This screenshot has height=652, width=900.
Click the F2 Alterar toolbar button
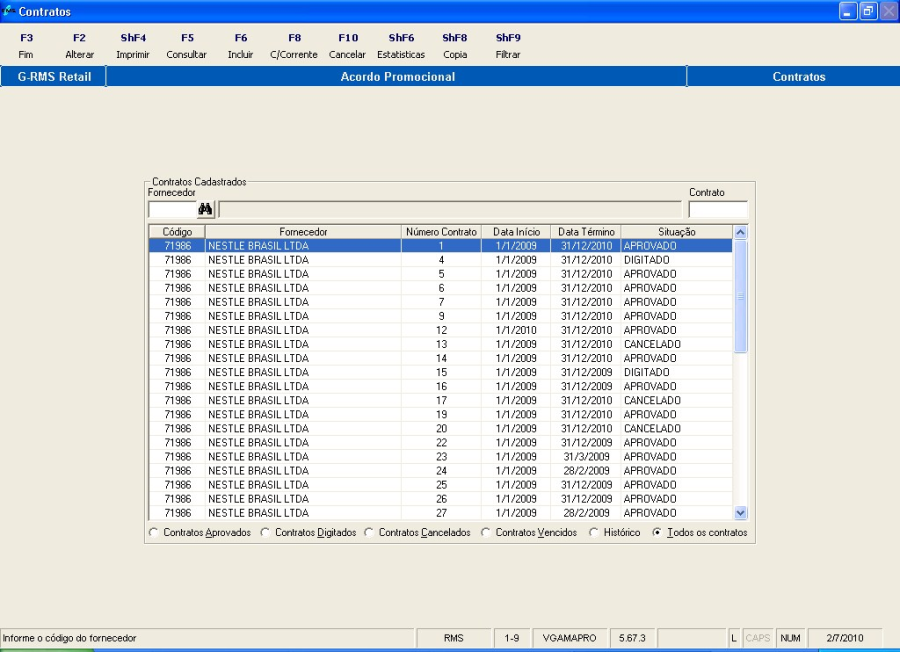coord(79,46)
